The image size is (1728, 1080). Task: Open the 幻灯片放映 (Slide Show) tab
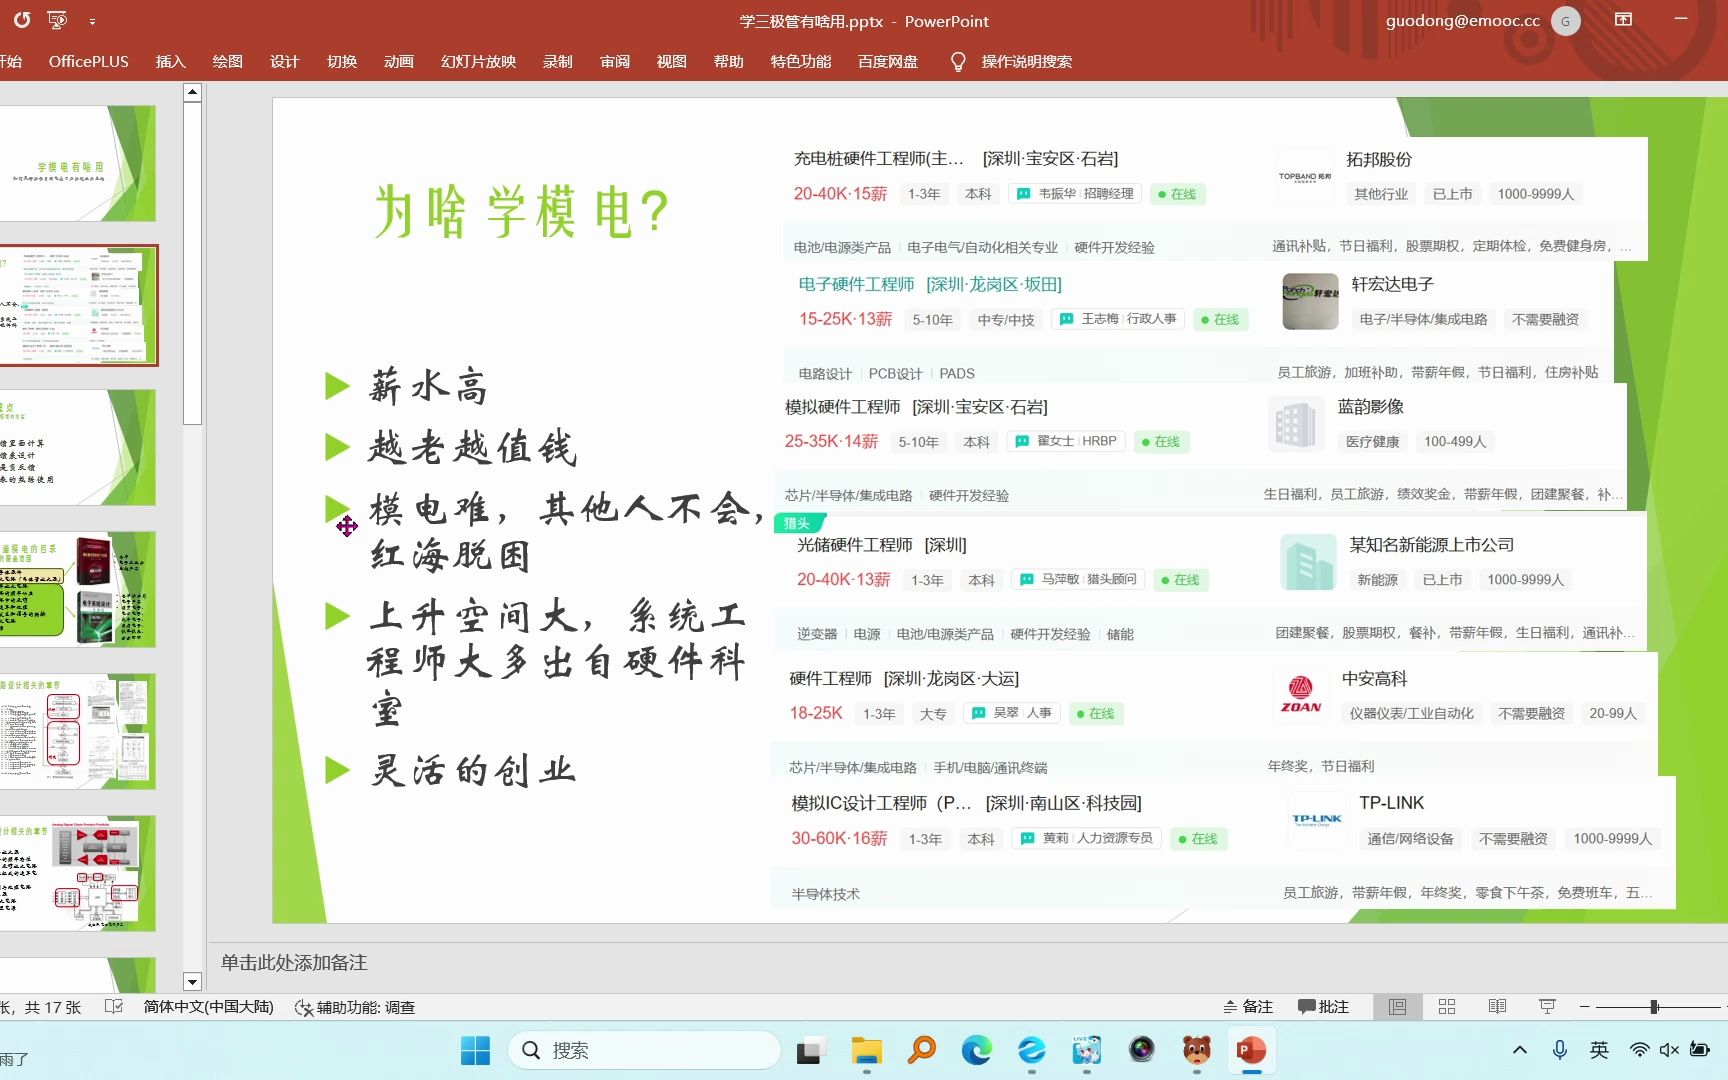tap(479, 62)
